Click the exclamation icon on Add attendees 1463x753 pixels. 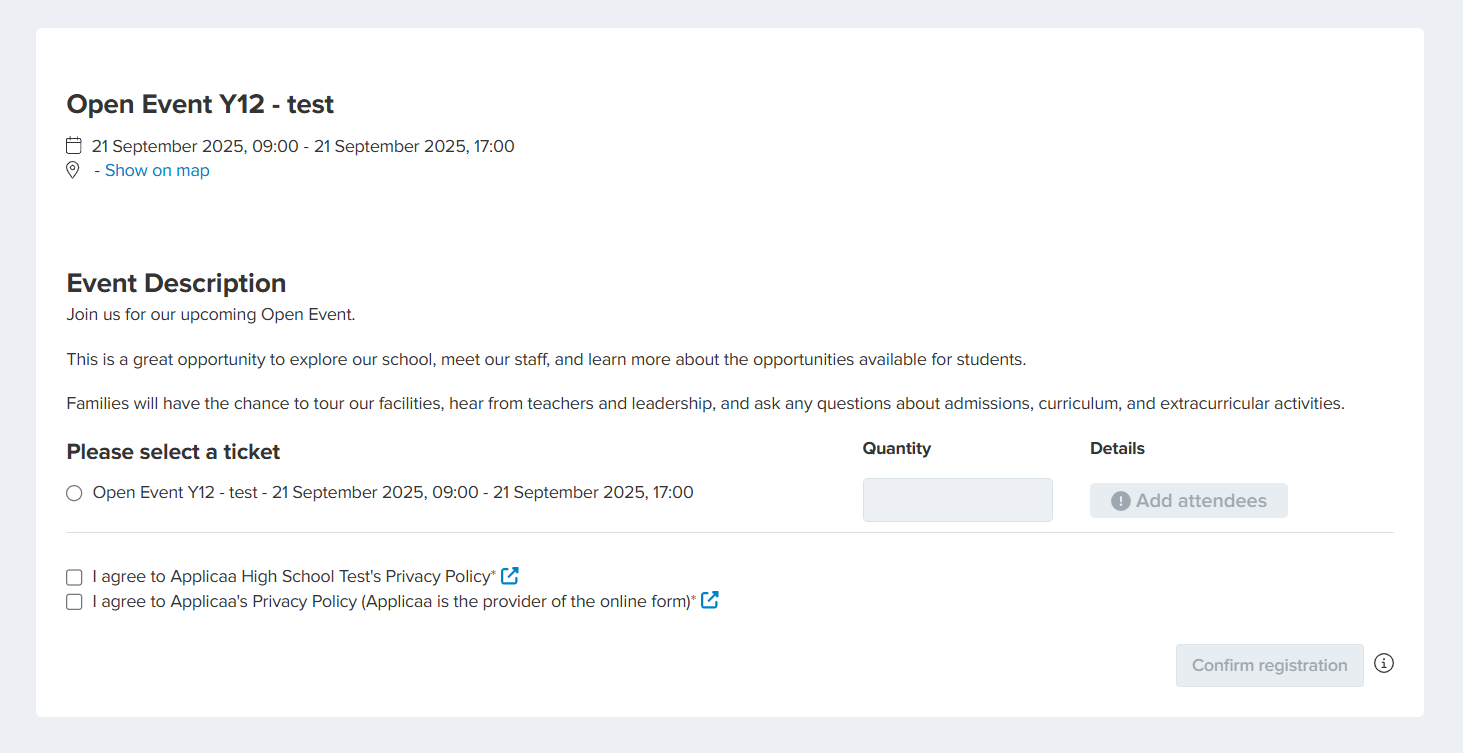[1121, 501]
